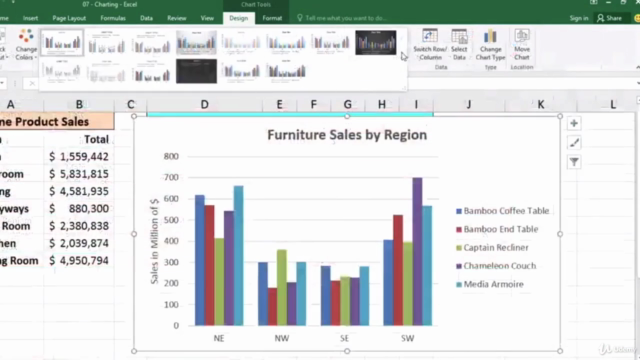Image resolution: width=640 pixels, height=360 pixels.
Task: Select the tallest purple bar in SW
Action: (417, 251)
